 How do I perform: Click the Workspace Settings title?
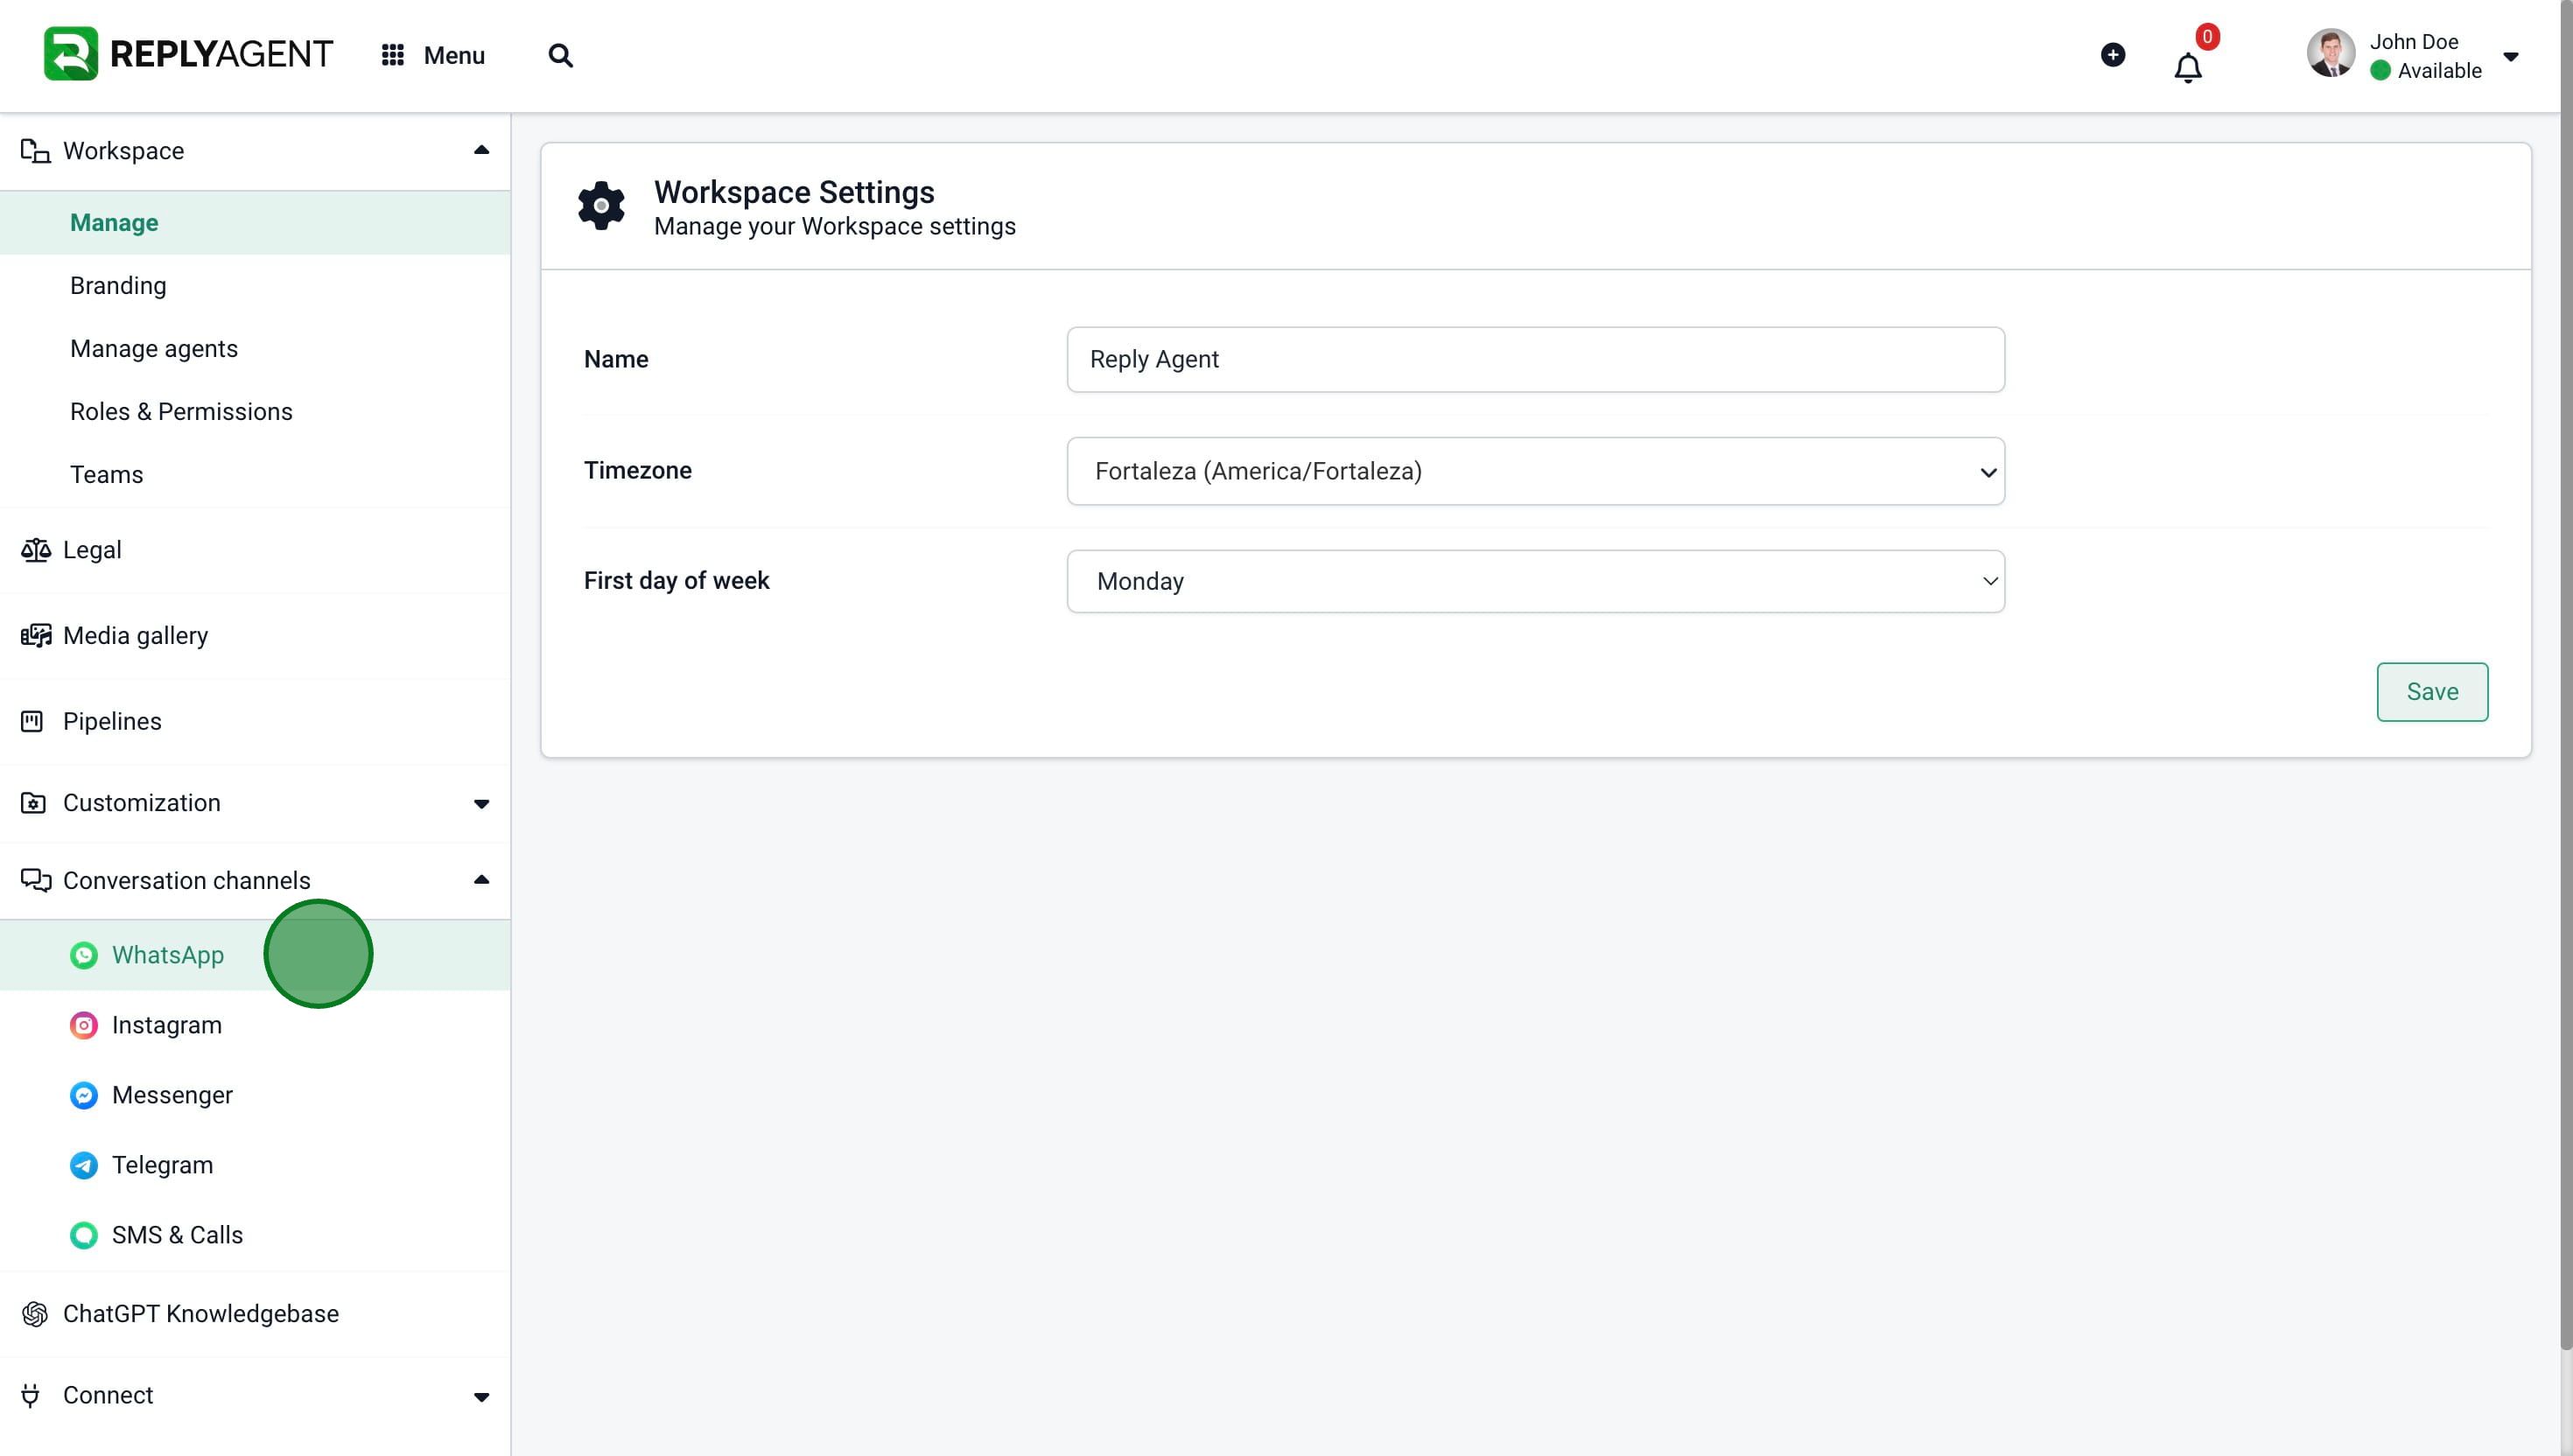coord(794,192)
